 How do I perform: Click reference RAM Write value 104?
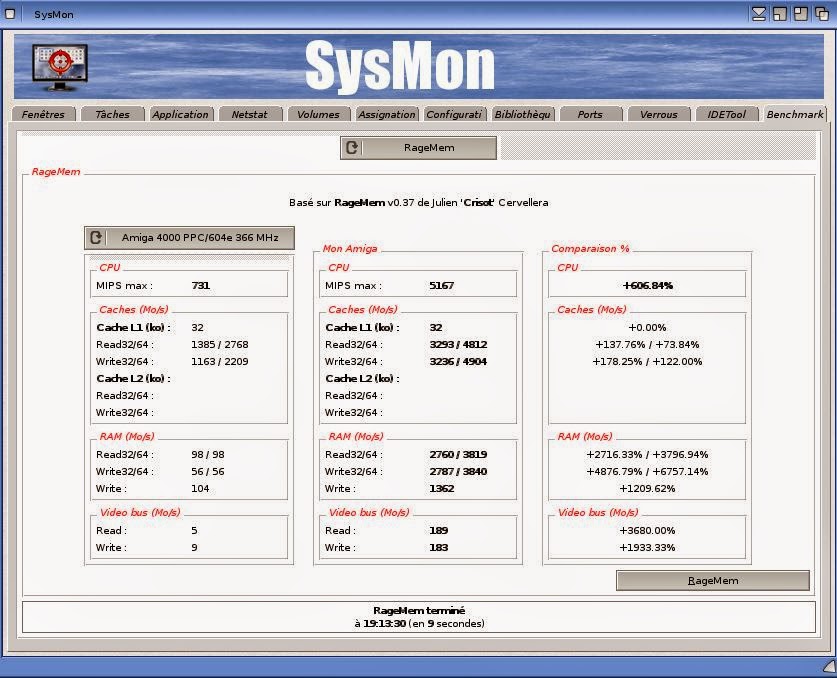pyautogui.click(x=200, y=488)
